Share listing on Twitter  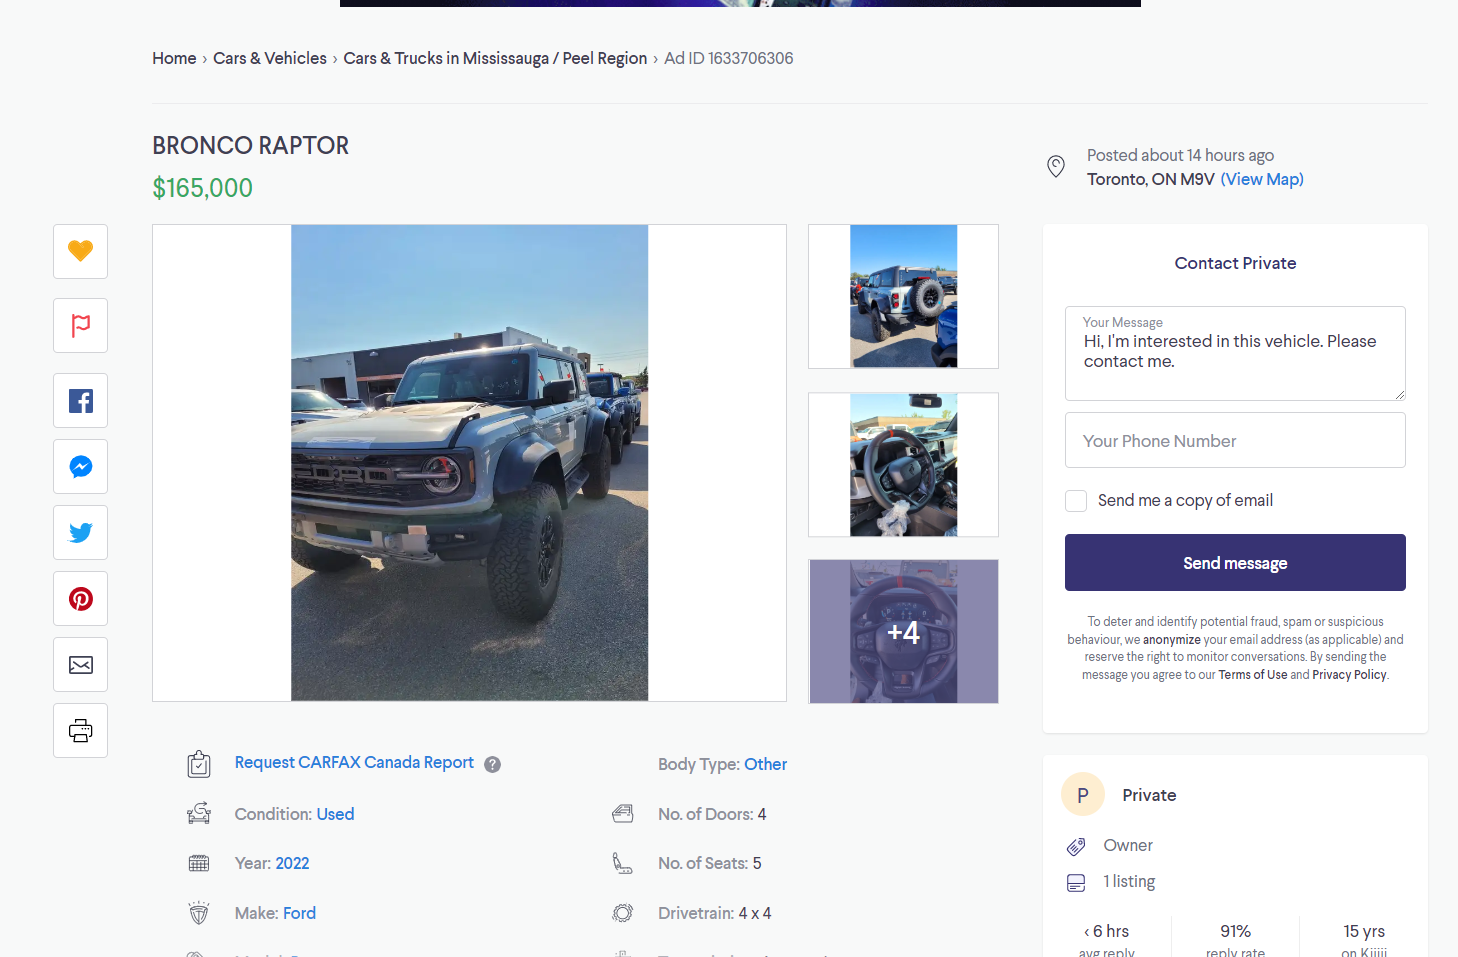80,533
